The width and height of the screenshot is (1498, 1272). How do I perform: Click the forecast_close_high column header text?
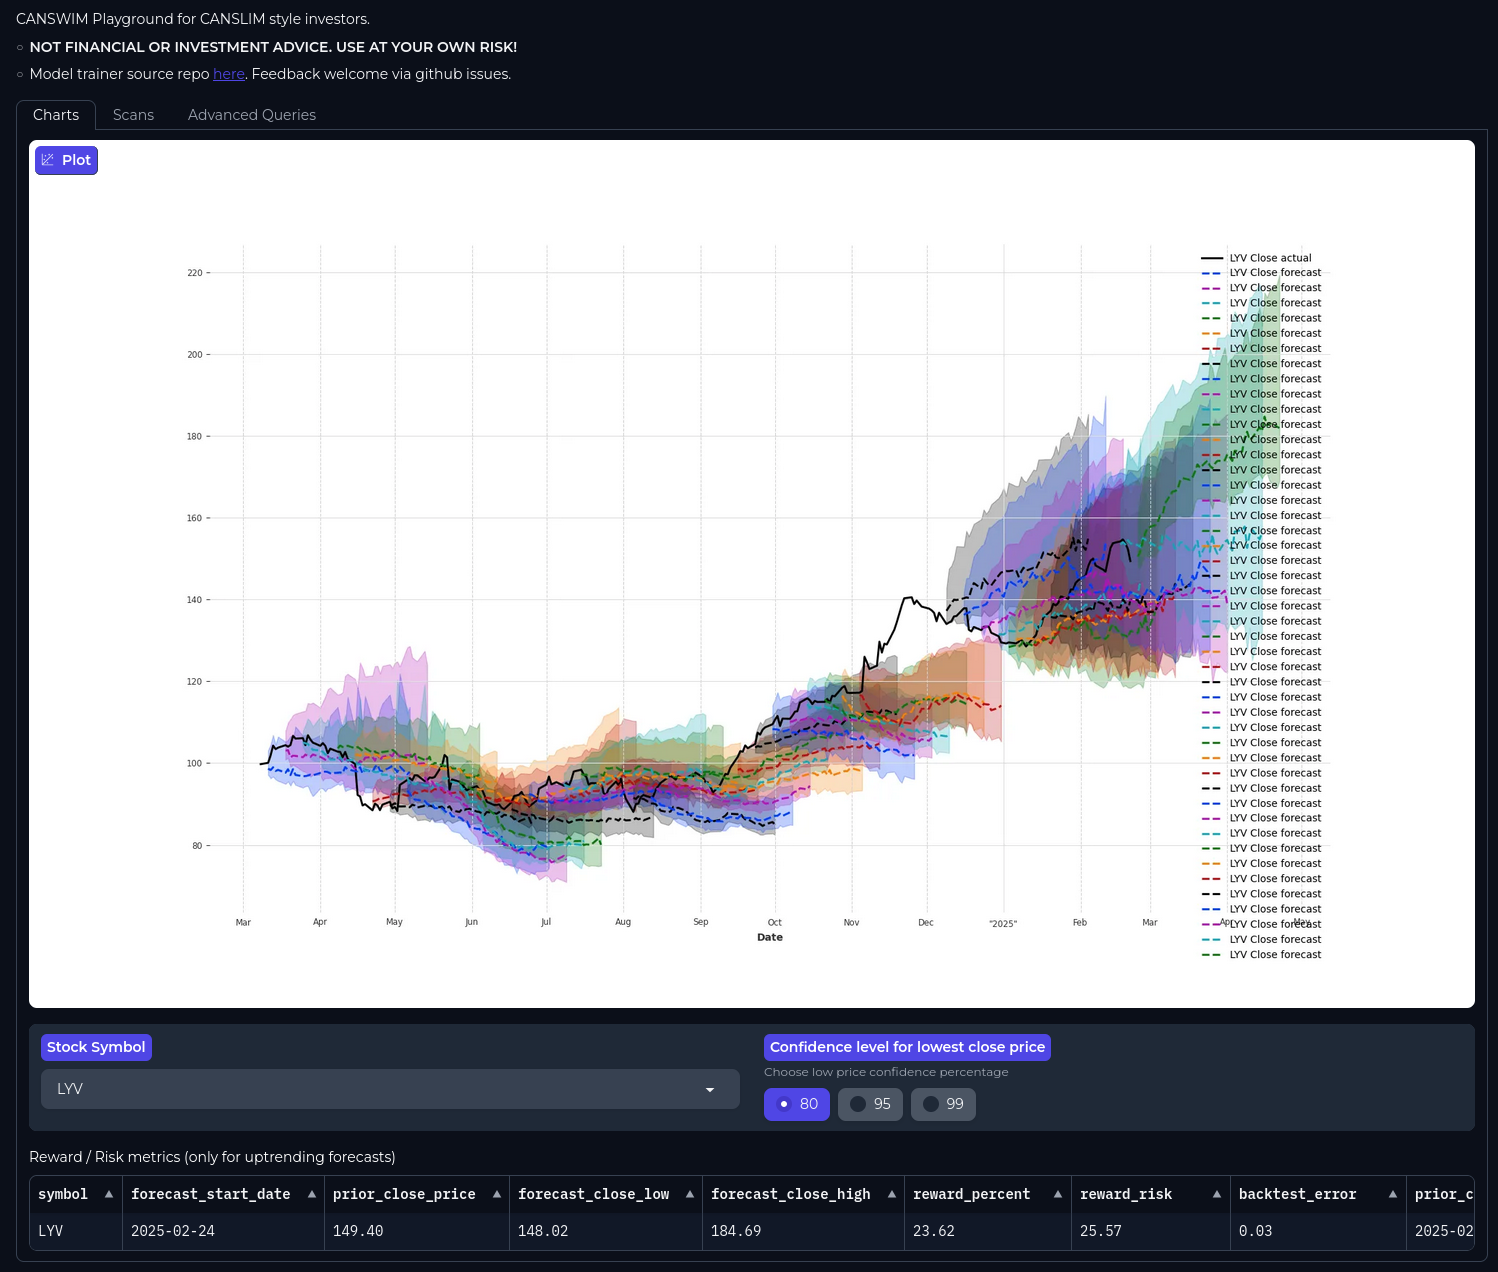coord(790,1194)
